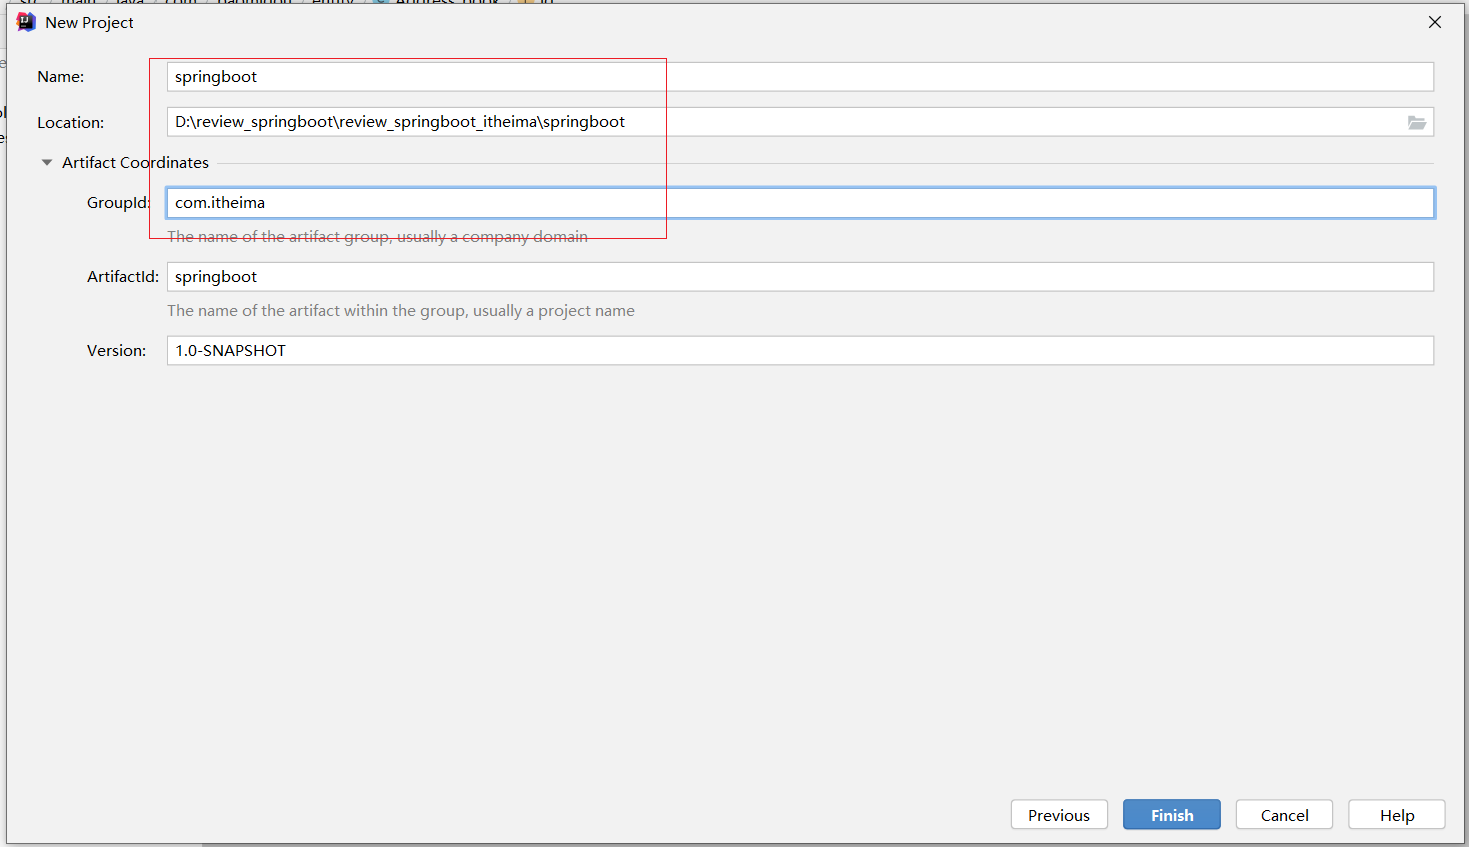This screenshot has width=1469, height=847.
Task: Focus the project Name text field
Action: (x=800, y=77)
